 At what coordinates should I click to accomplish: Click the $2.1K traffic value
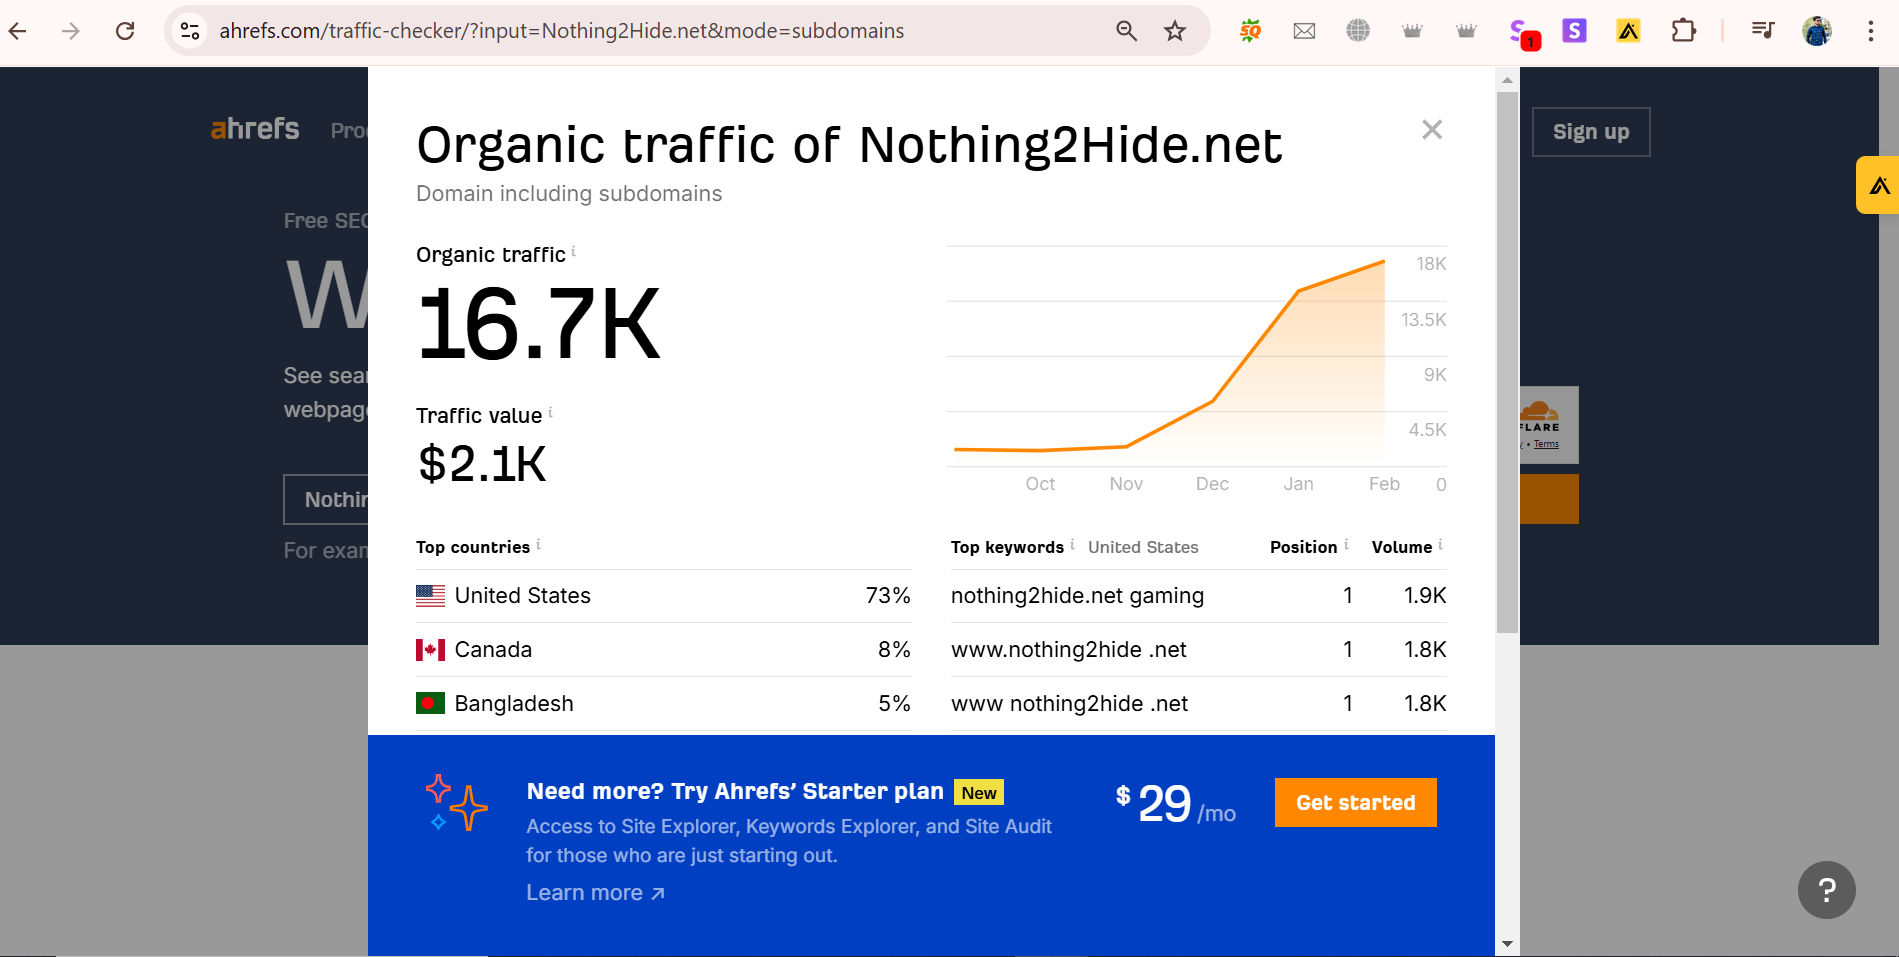[482, 464]
